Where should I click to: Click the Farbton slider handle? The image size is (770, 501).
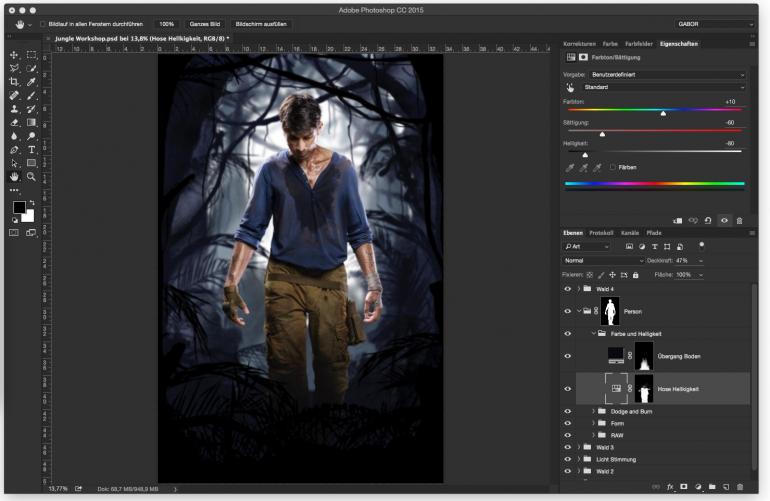pyautogui.click(x=663, y=113)
